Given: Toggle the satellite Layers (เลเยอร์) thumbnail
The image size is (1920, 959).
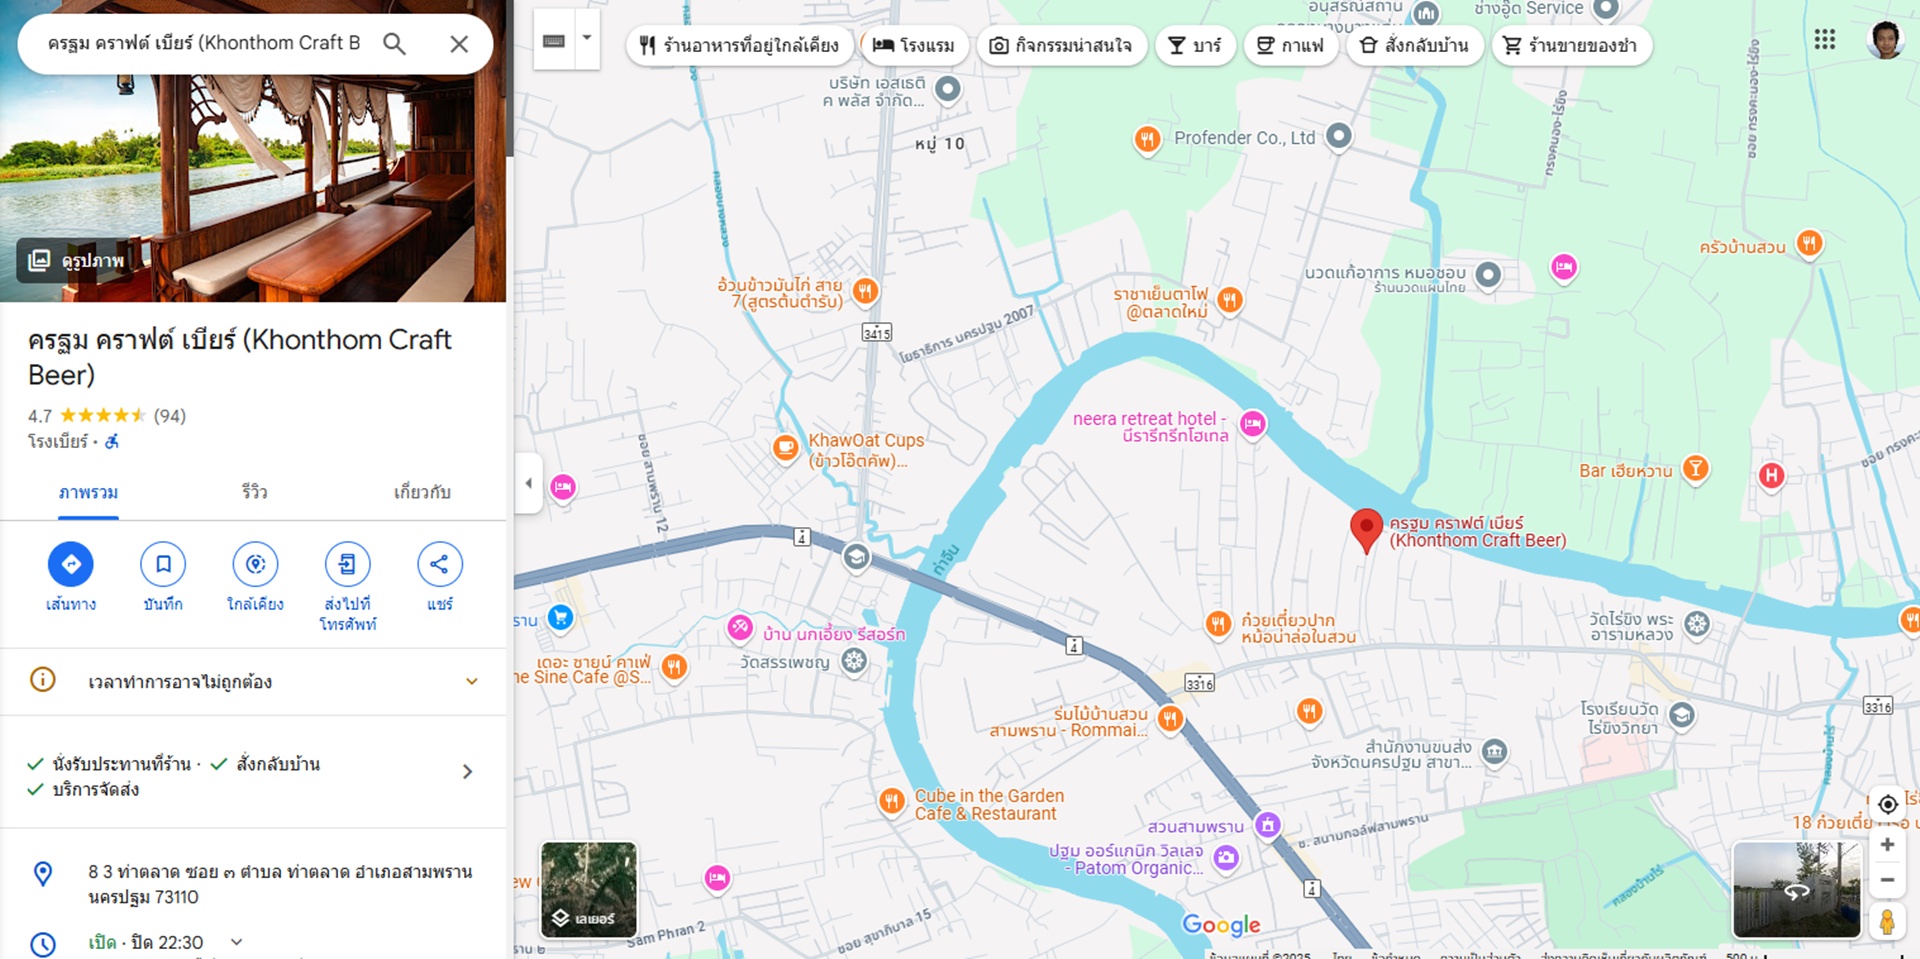Looking at the screenshot, I should point(588,889).
